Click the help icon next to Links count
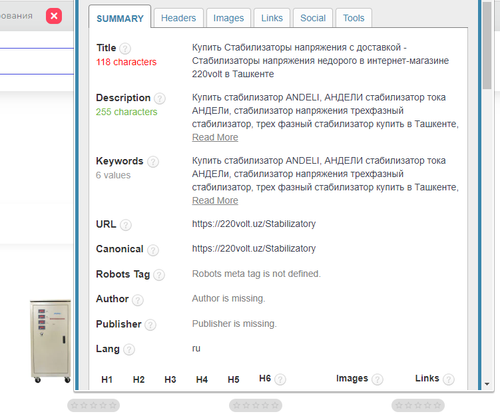Viewport: 500px width, 420px height. [449, 379]
